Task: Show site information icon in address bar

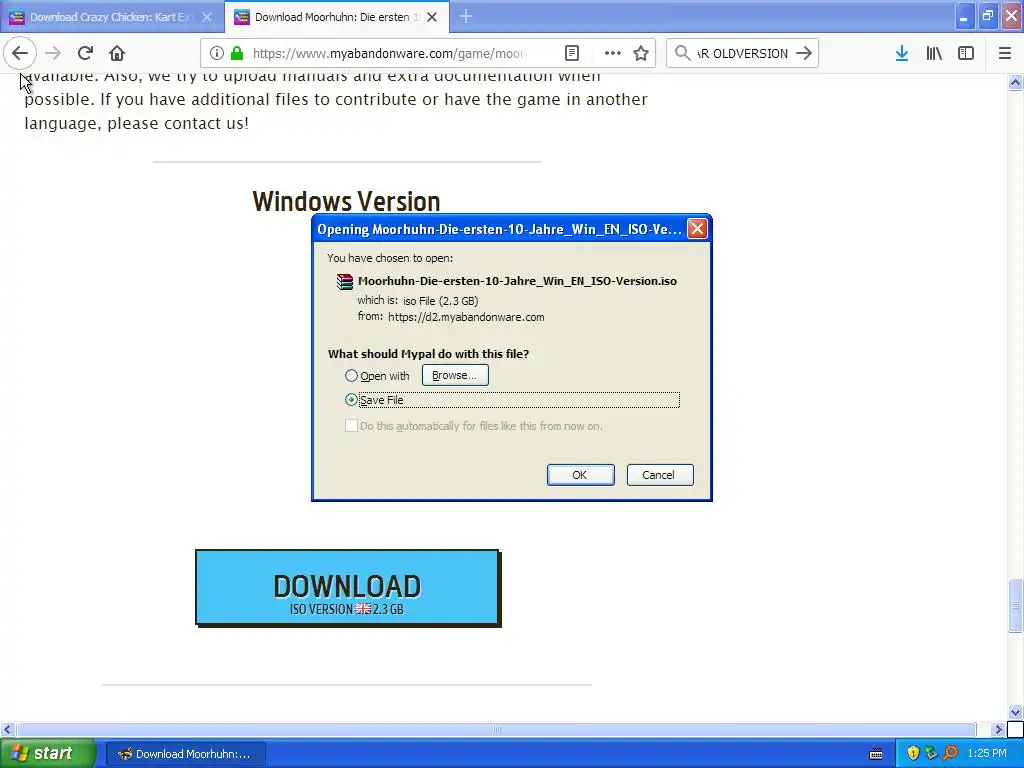Action: pyautogui.click(x=217, y=53)
